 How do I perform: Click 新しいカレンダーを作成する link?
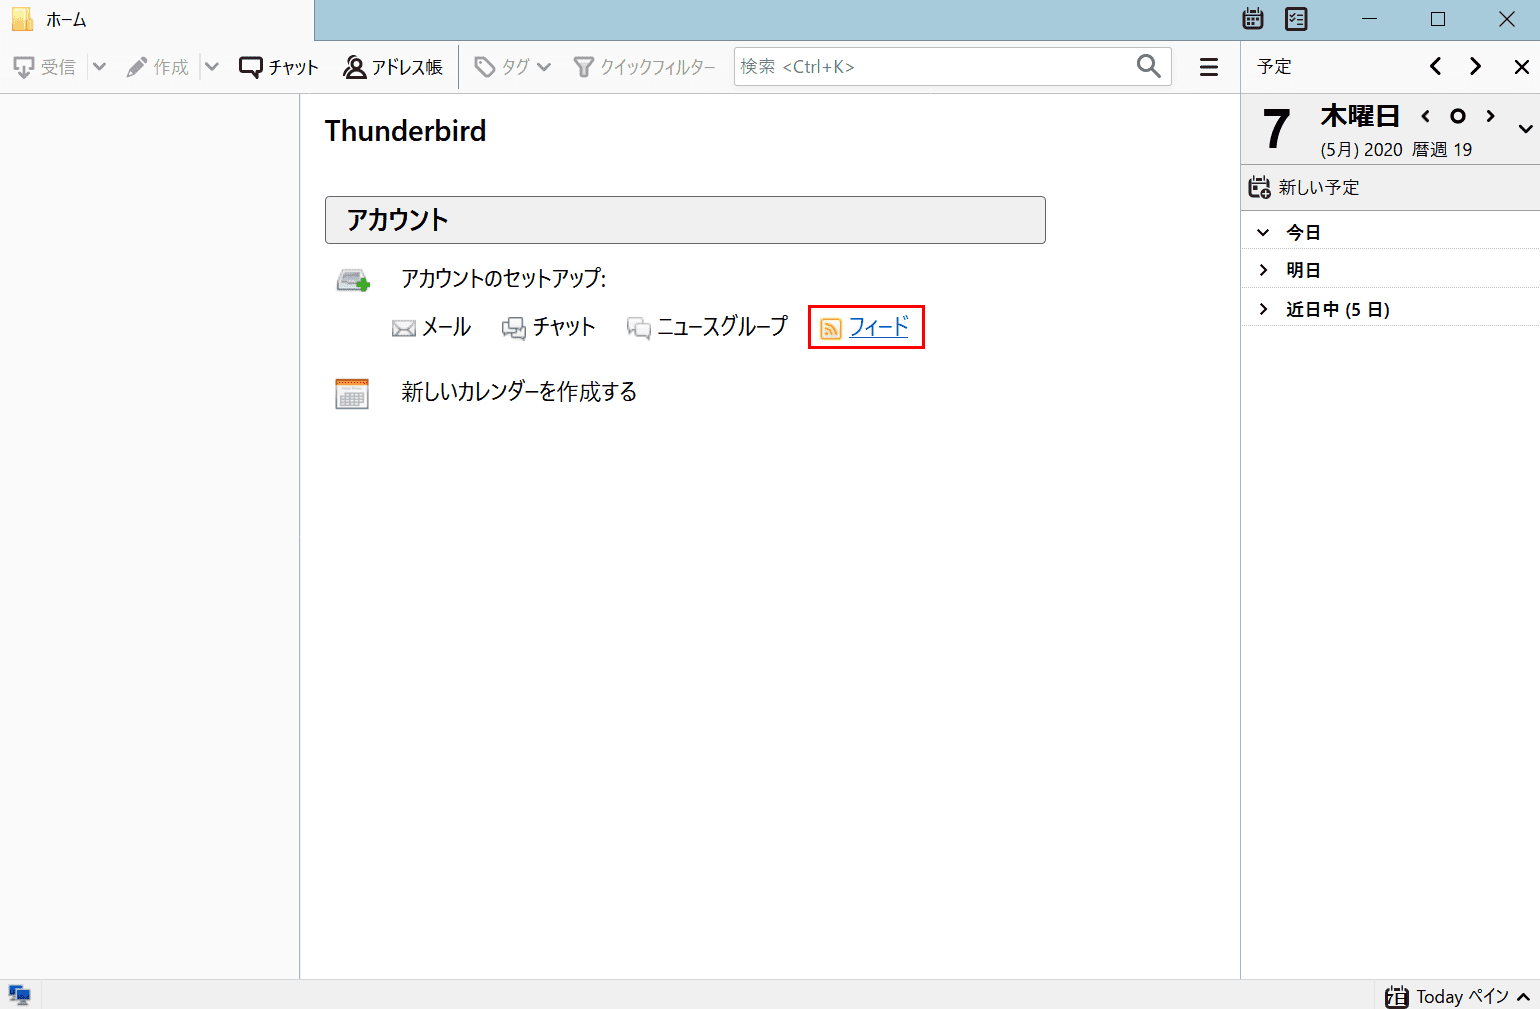pyautogui.click(x=519, y=392)
